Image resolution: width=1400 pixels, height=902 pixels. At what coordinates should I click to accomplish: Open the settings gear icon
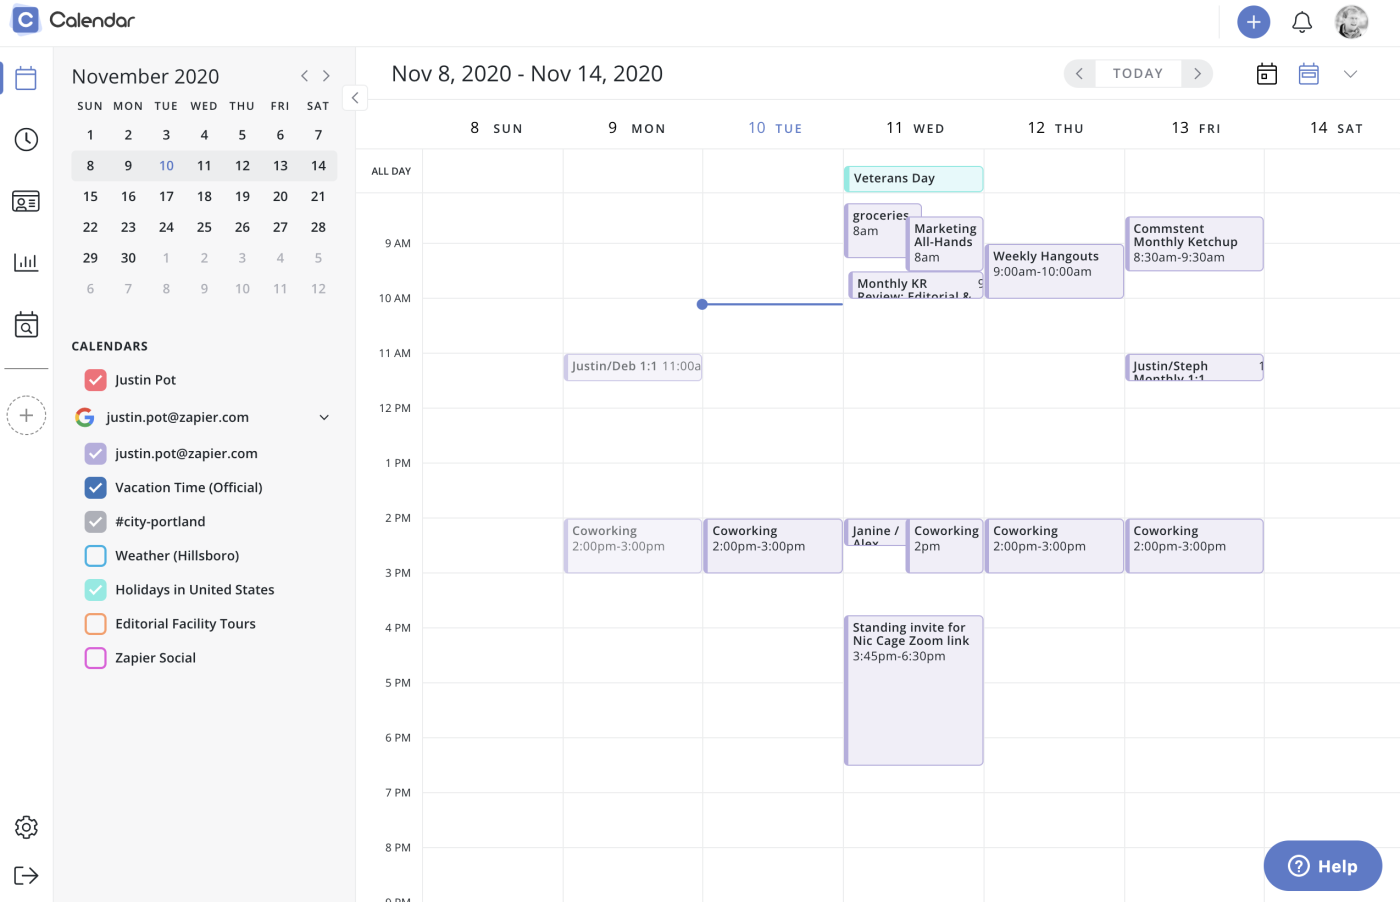(x=26, y=827)
